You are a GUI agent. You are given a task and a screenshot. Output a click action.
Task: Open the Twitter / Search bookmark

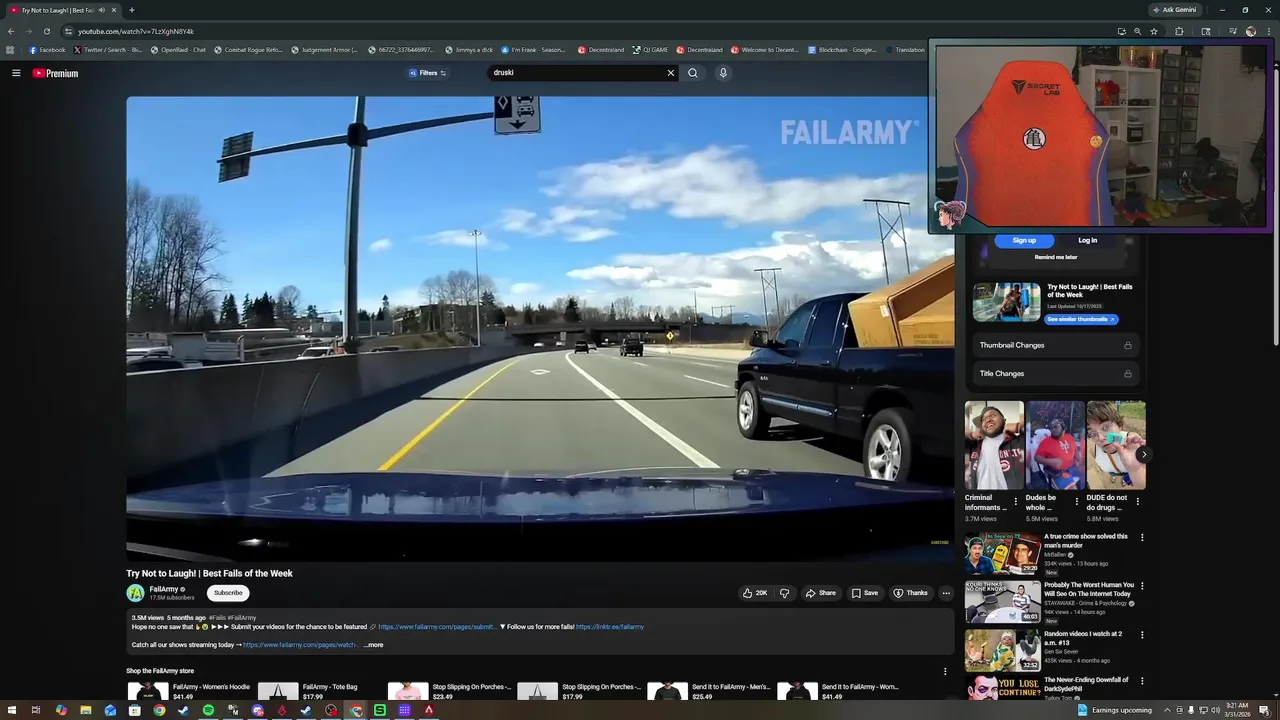click(108, 50)
